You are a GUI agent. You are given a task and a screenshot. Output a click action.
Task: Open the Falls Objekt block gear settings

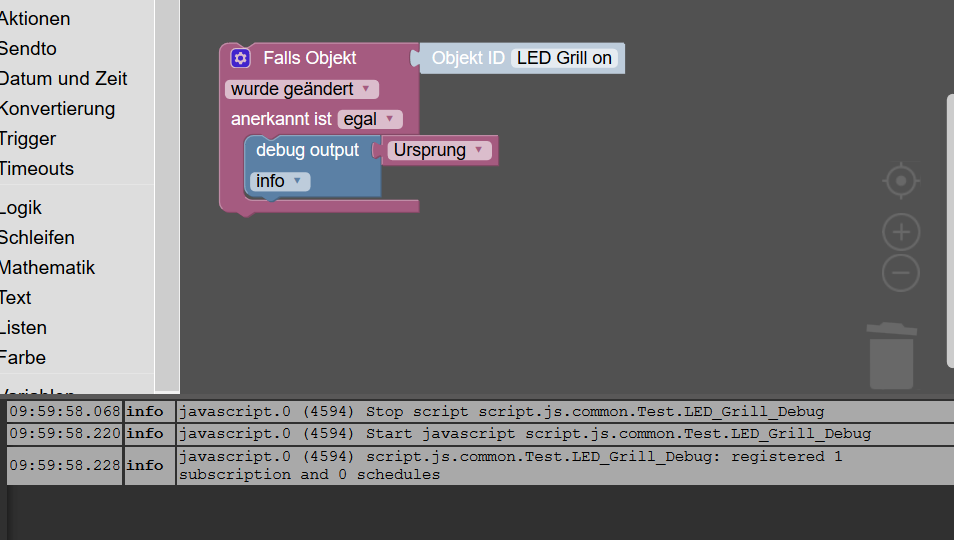click(x=240, y=58)
